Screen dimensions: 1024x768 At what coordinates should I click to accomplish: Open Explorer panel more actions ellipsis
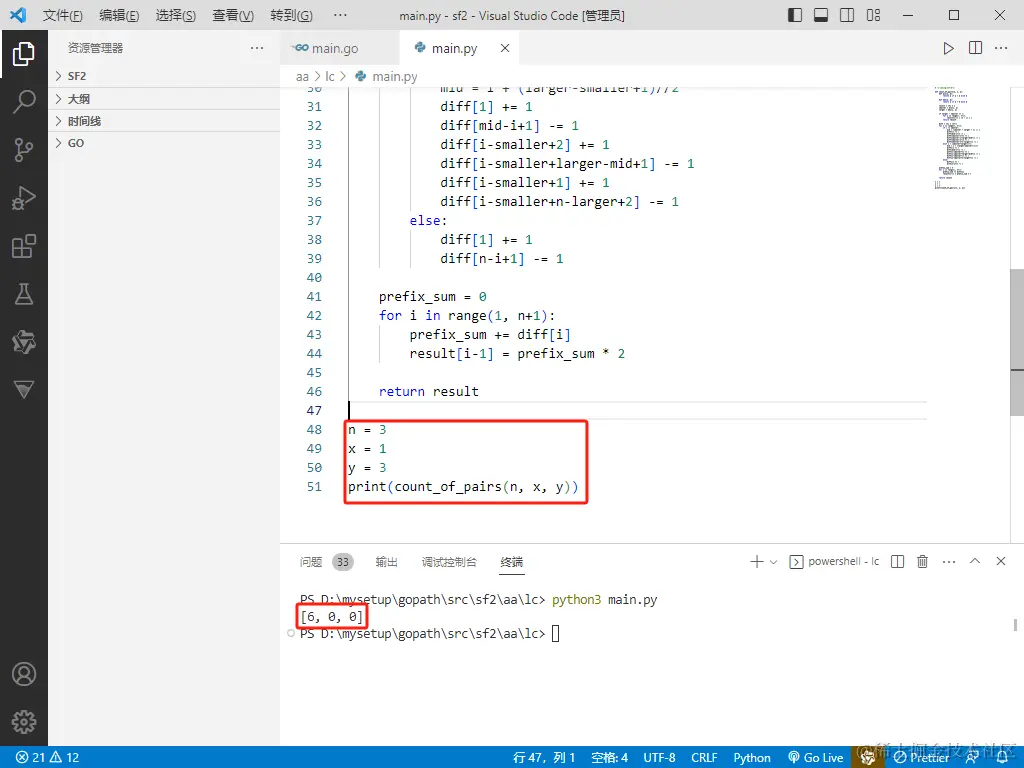pyautogui.click(x=257, y=48)
